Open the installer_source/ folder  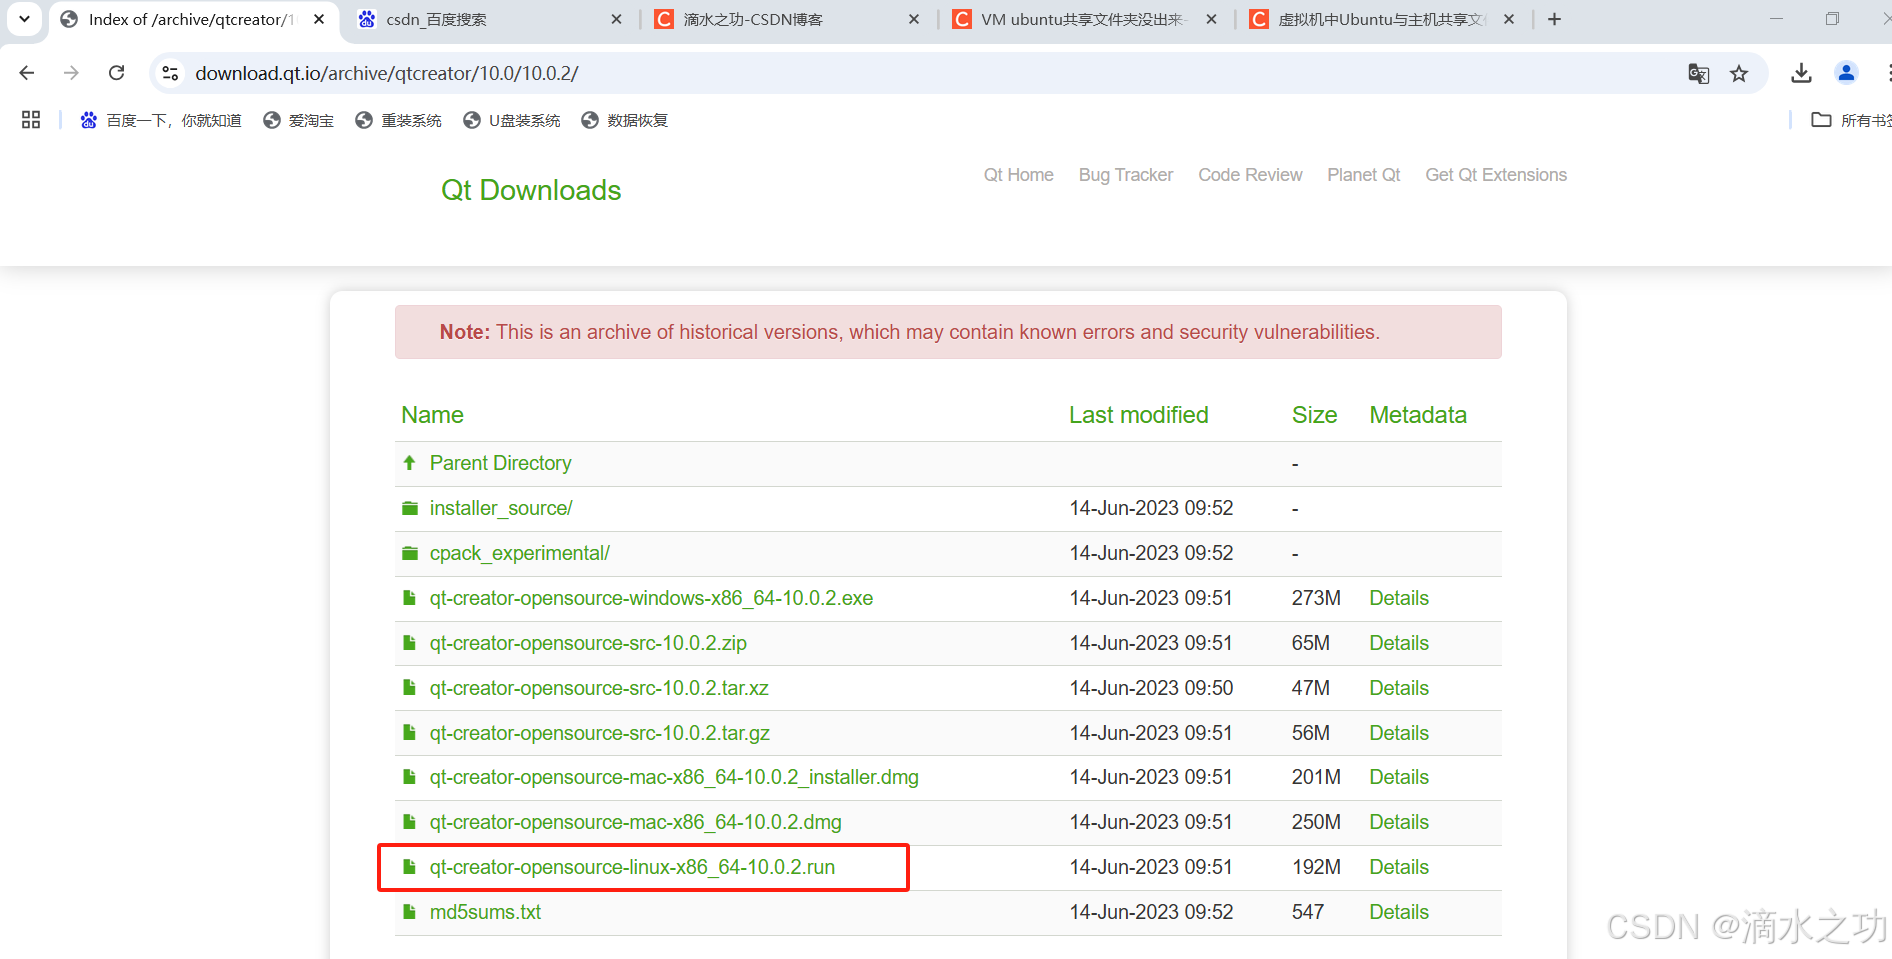[x=500, y=508]
